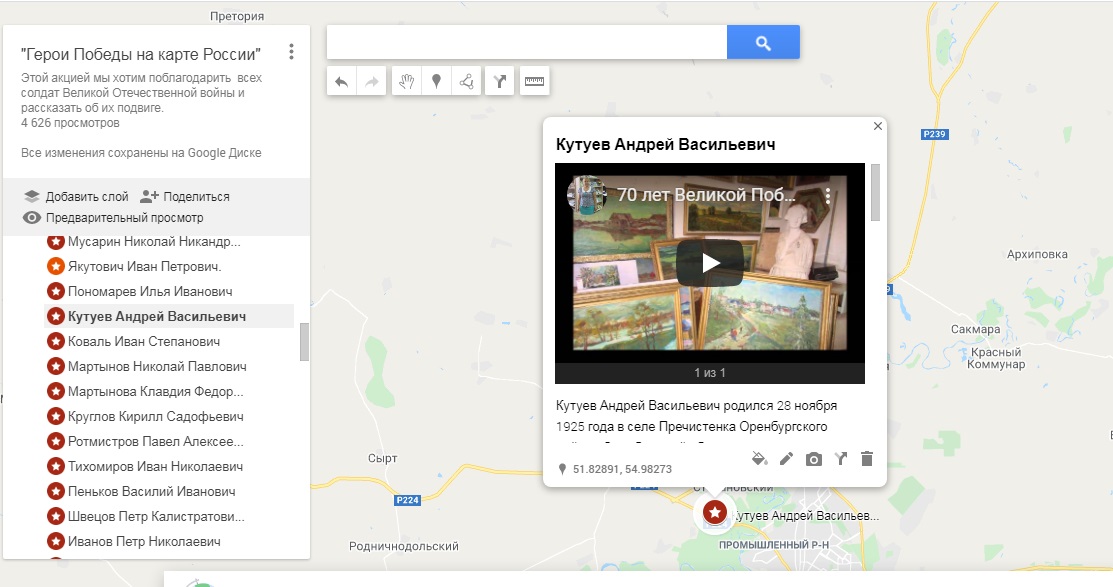Viewport: 1113px width, 587px height.
Task: Click the "4 626 просмотров" view count
Action: click(70, 123)
